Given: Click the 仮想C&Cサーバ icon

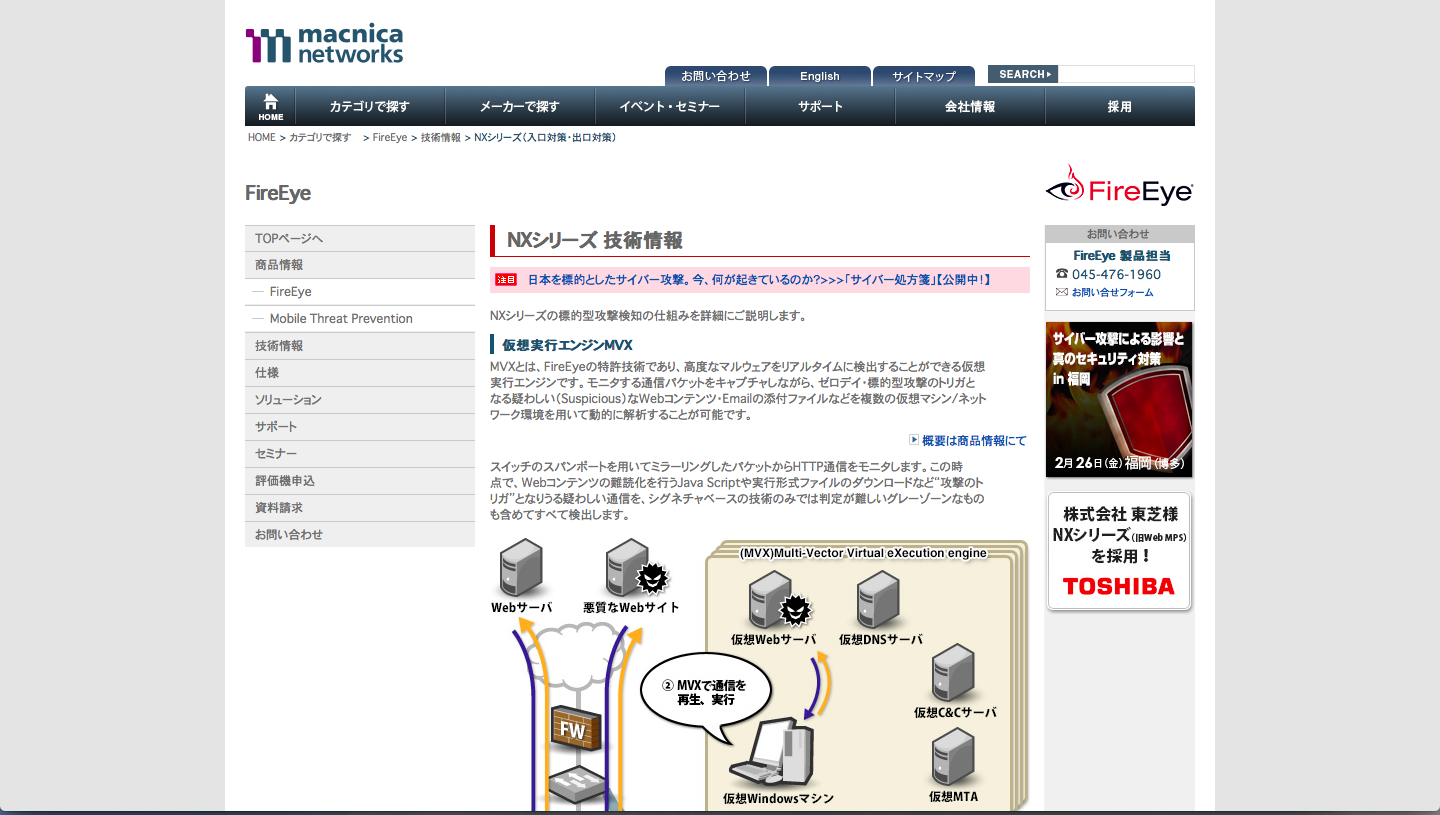Looking at the screenshot, I should 954,673.
